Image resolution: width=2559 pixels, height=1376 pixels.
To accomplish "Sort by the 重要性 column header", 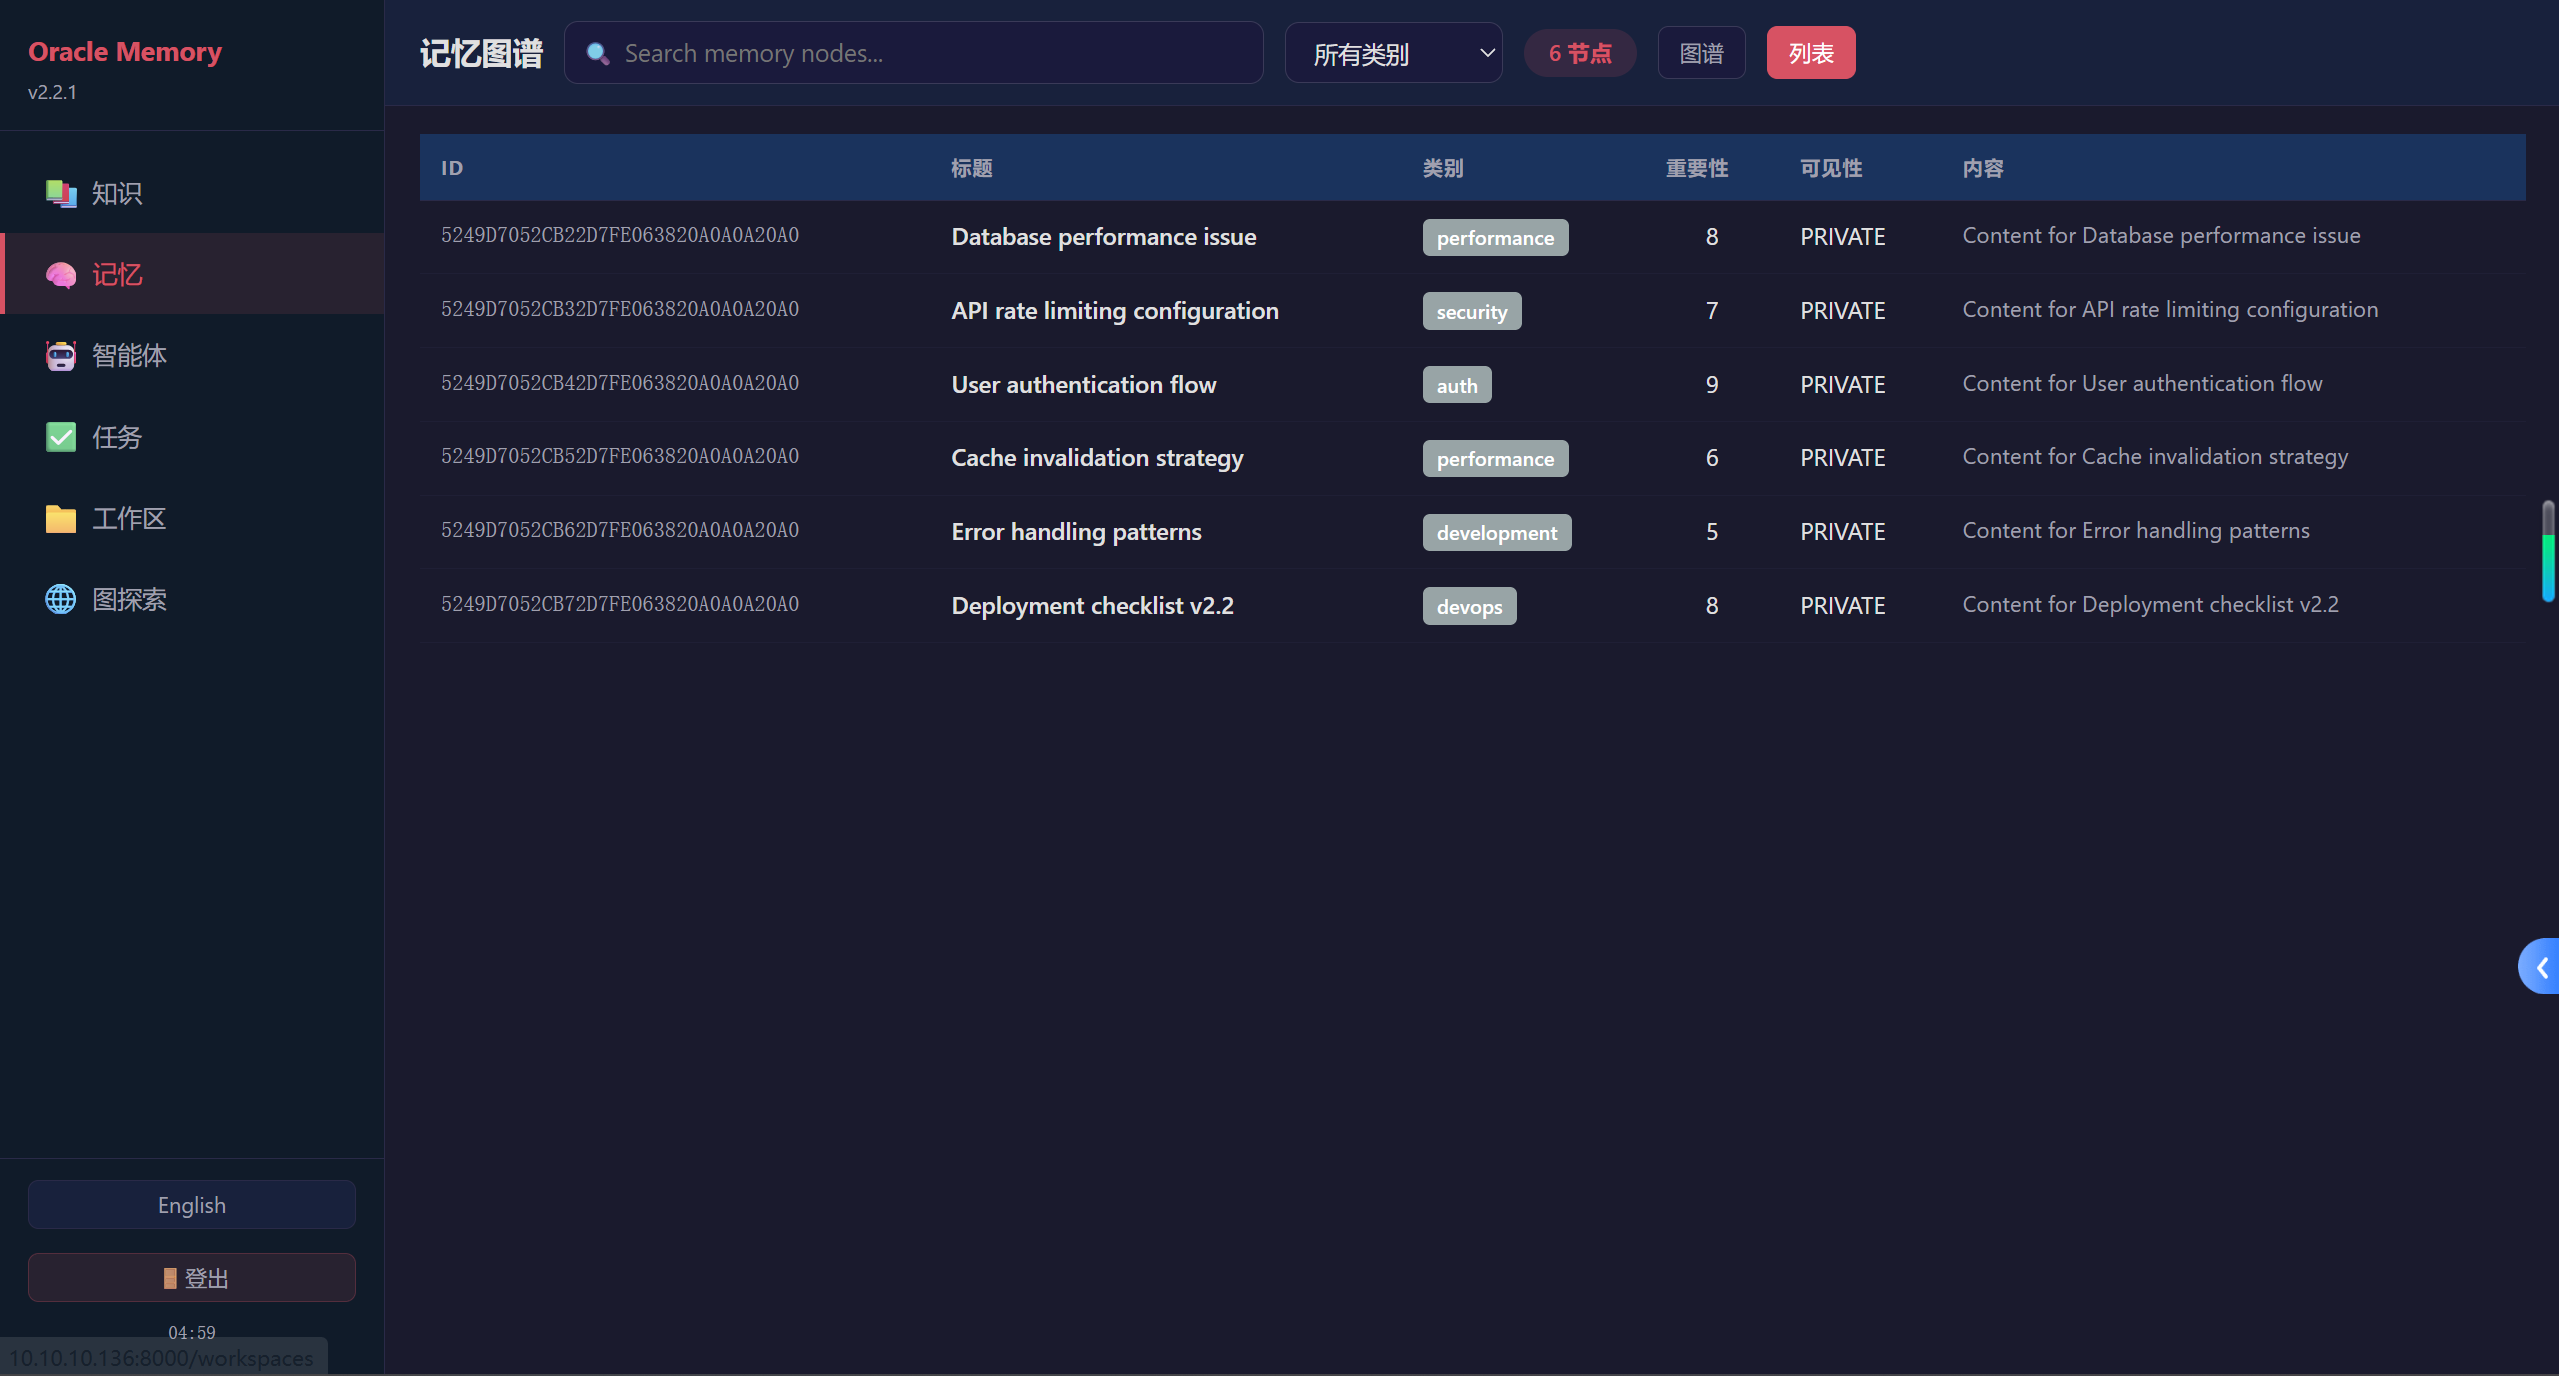I will point(1697,168).
